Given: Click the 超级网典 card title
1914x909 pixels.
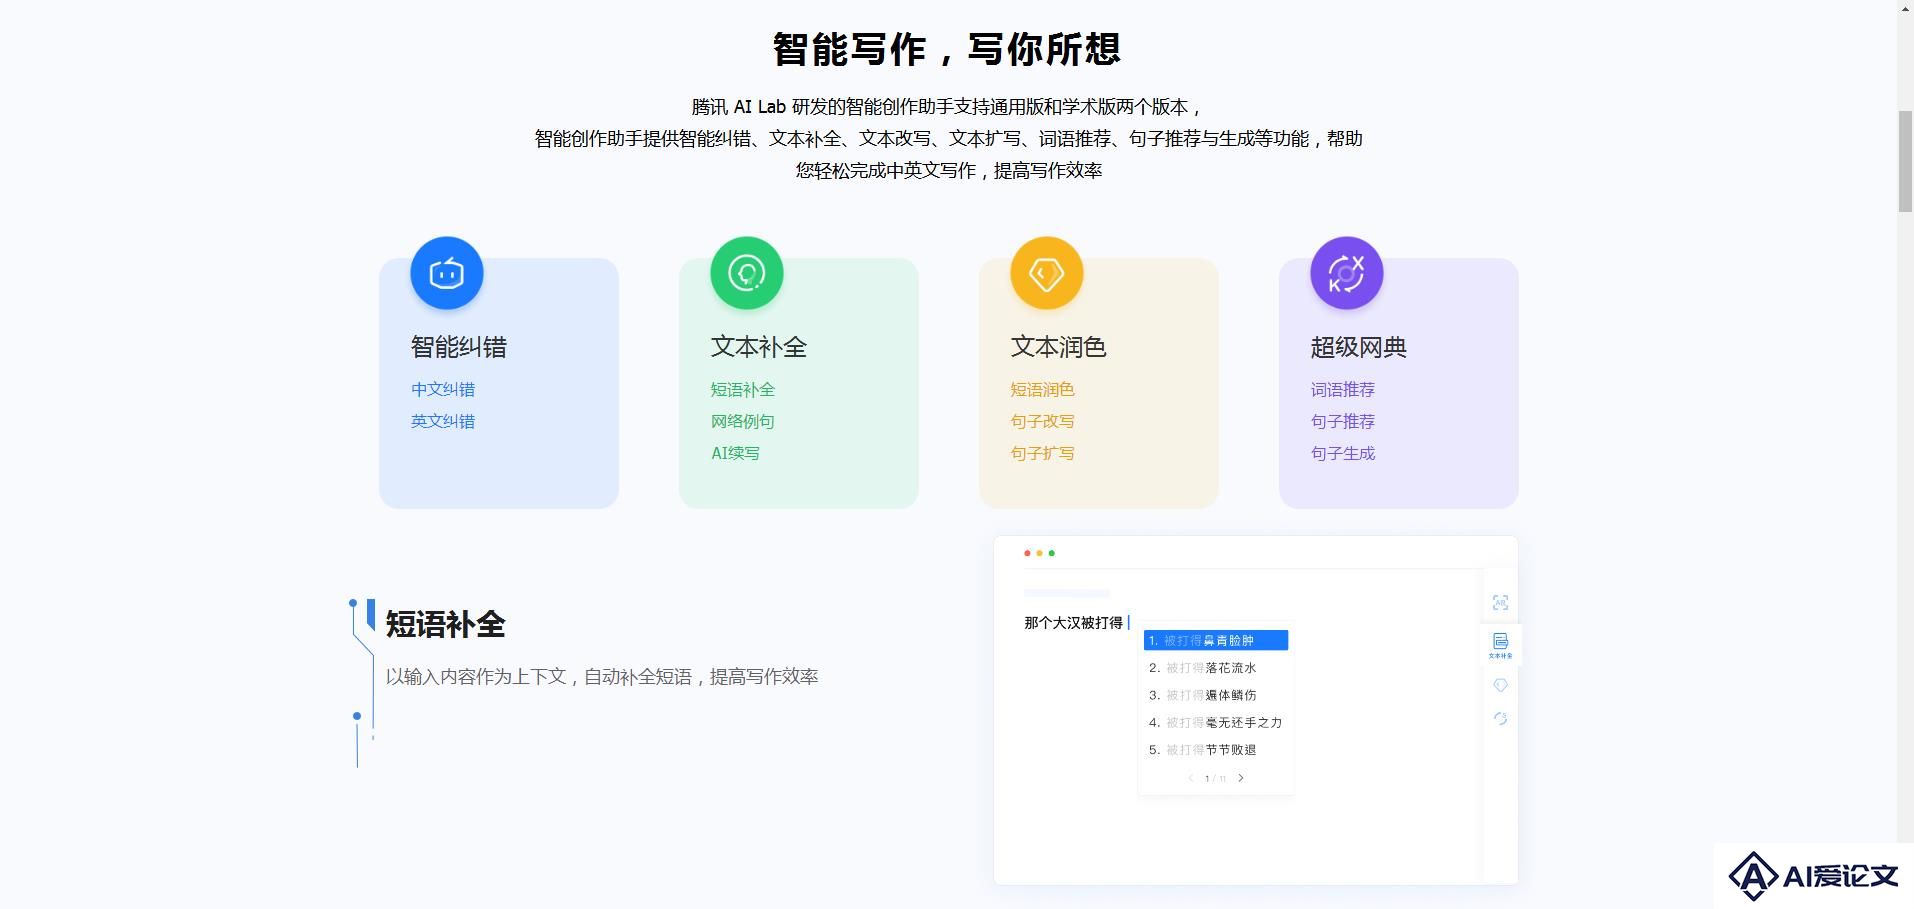Looking at the screenshot, I should [1359, 347].
